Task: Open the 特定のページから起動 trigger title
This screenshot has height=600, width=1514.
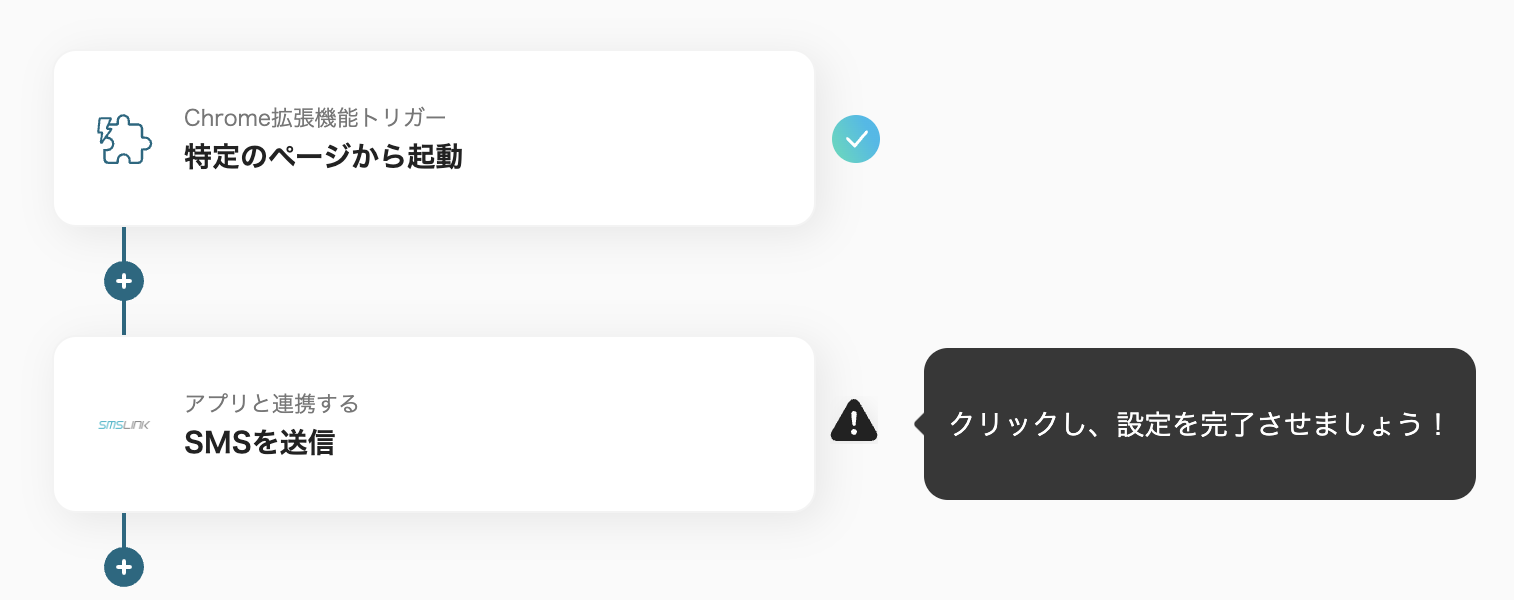Action: click(x=323, y=157)
